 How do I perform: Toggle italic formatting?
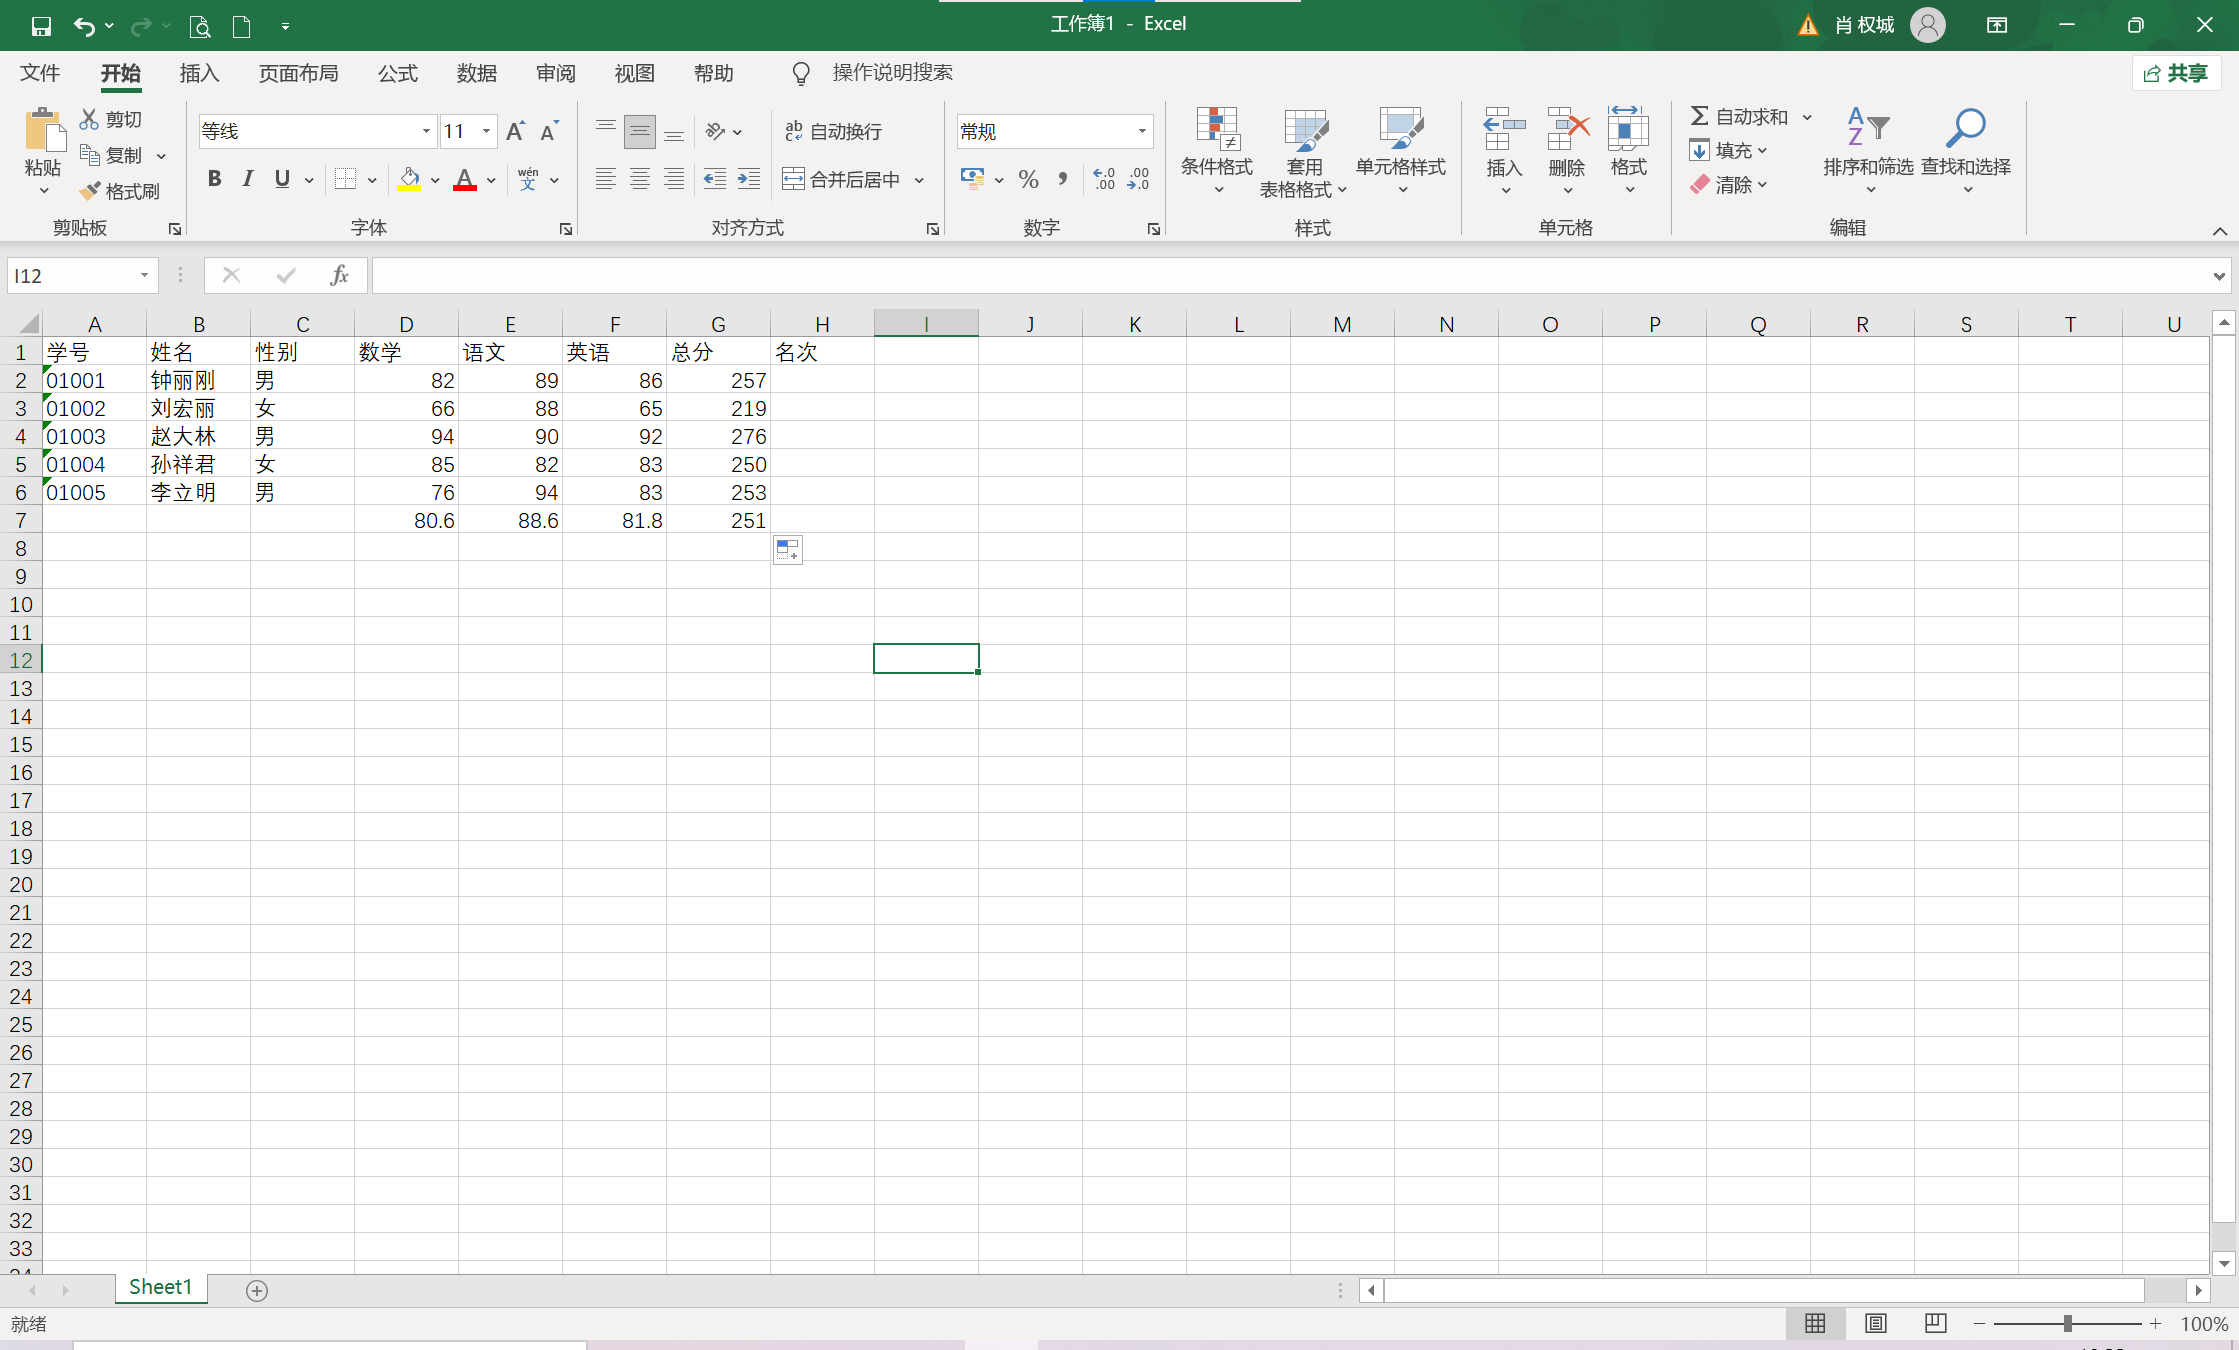[247, 179]
